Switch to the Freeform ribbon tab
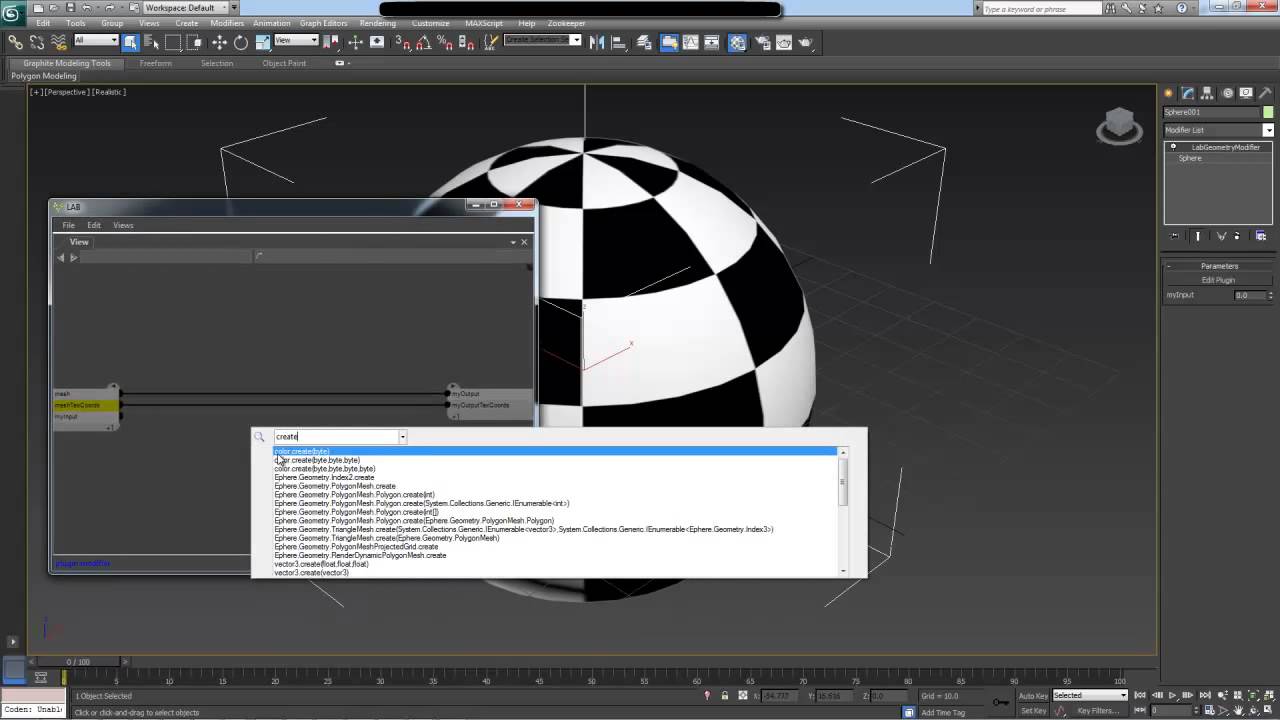This screenshot has width=1280, height=720. pos(155,63)
